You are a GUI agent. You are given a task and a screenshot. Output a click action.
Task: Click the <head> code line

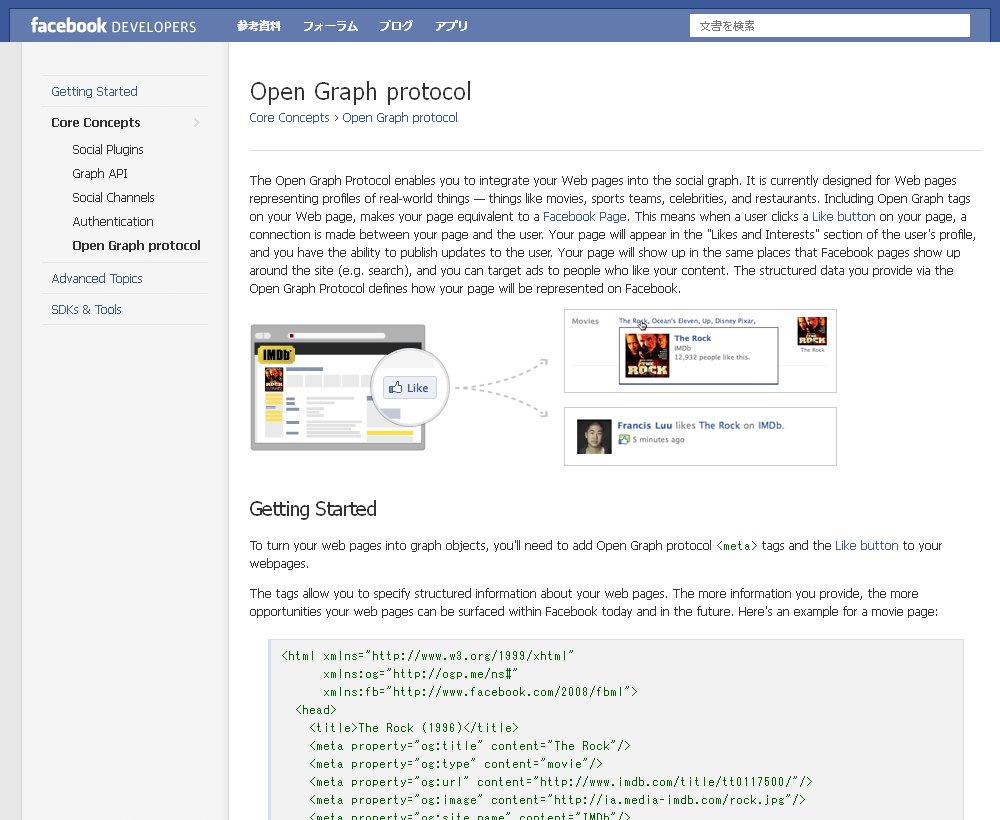click(316, 710)
